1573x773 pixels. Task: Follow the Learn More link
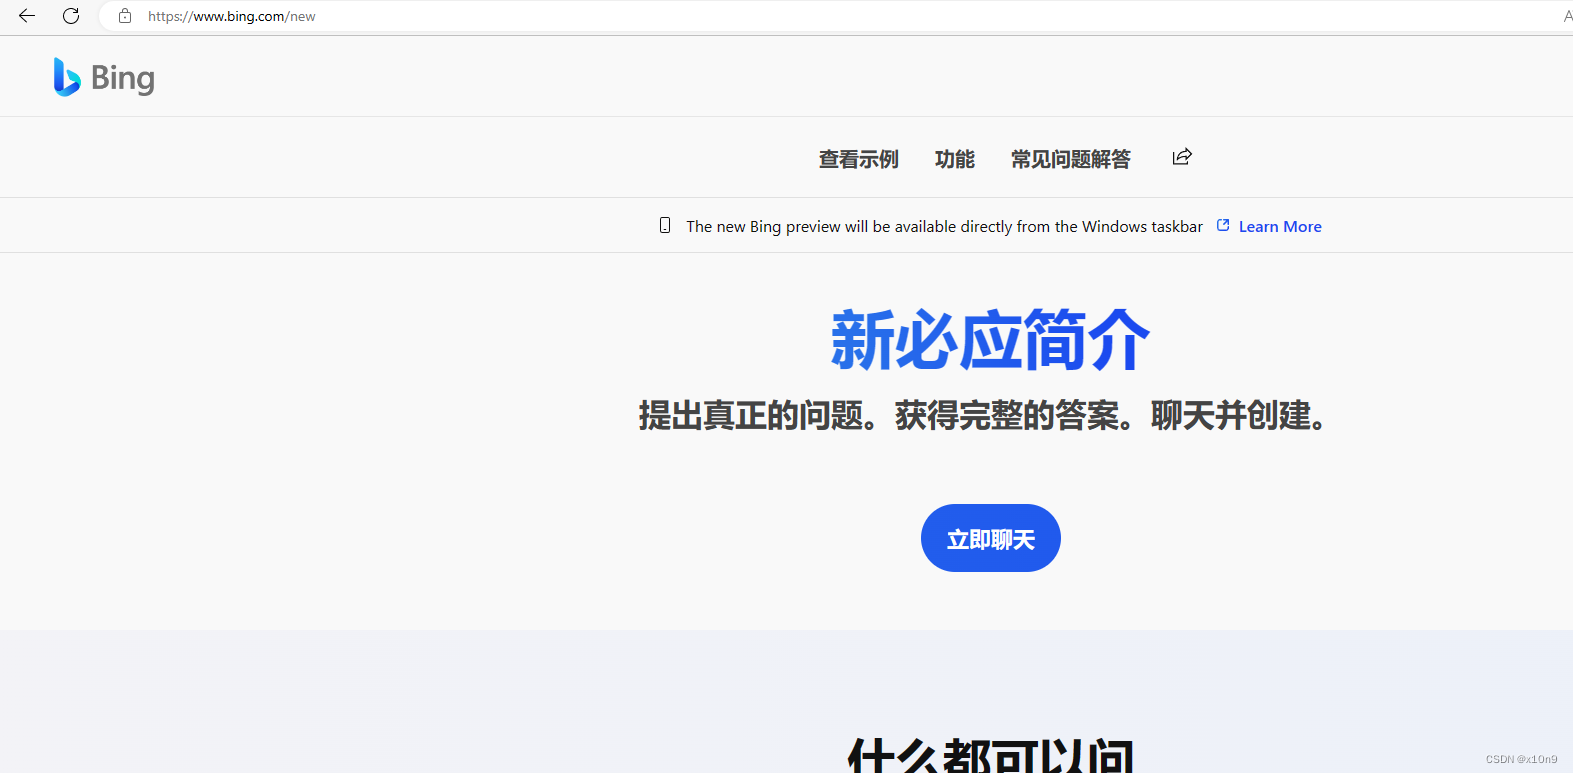pyautogui.click(x=1280, y=227)
